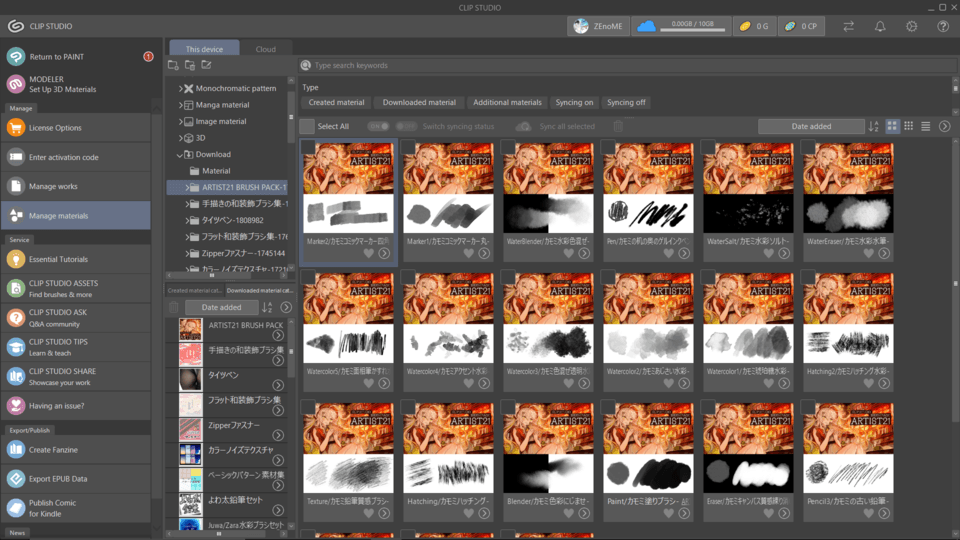
Task: Click the sort order icon beside Date added
Action: coord(874,126)
